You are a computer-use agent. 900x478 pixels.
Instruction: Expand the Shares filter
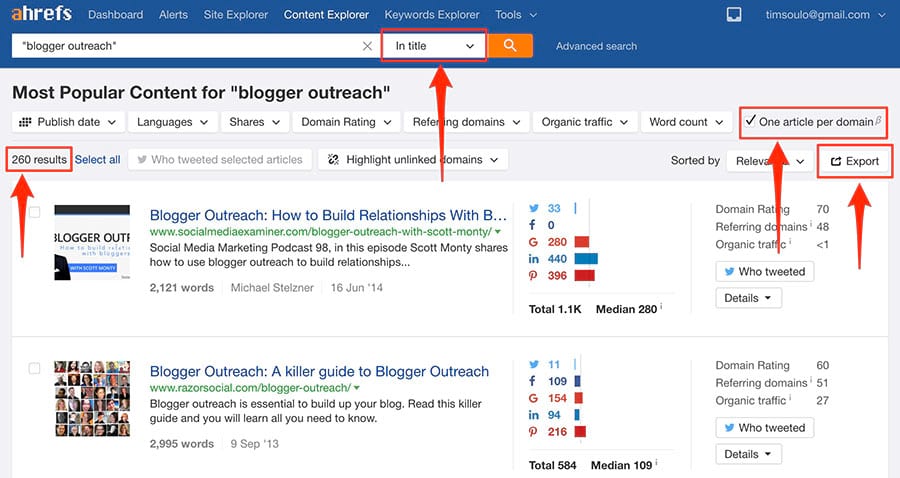pos(255,122)
